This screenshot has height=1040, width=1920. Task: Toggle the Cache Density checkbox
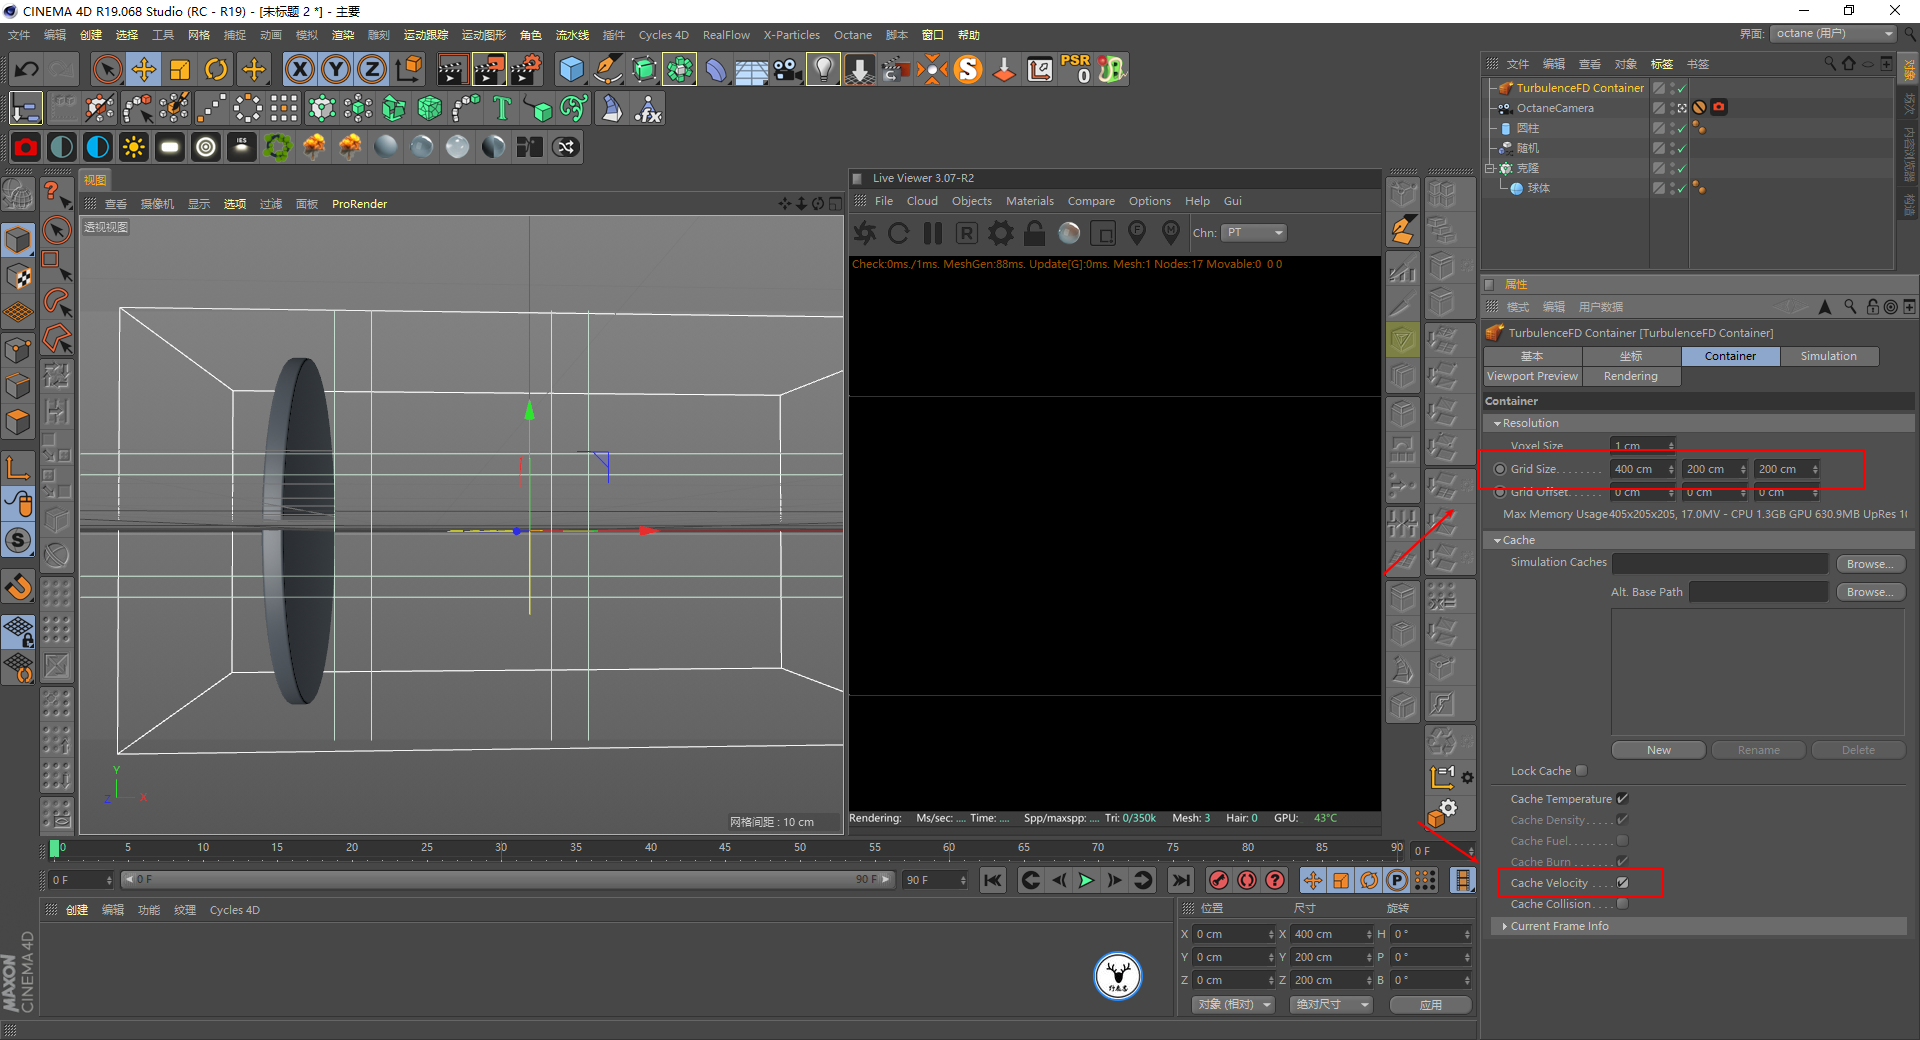(1622, 820)
